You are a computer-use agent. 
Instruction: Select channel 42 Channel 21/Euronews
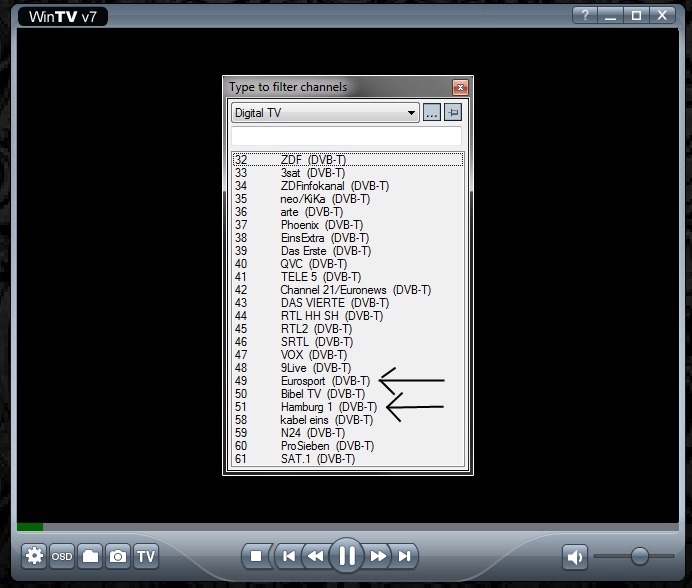click(x=348, y=290)
